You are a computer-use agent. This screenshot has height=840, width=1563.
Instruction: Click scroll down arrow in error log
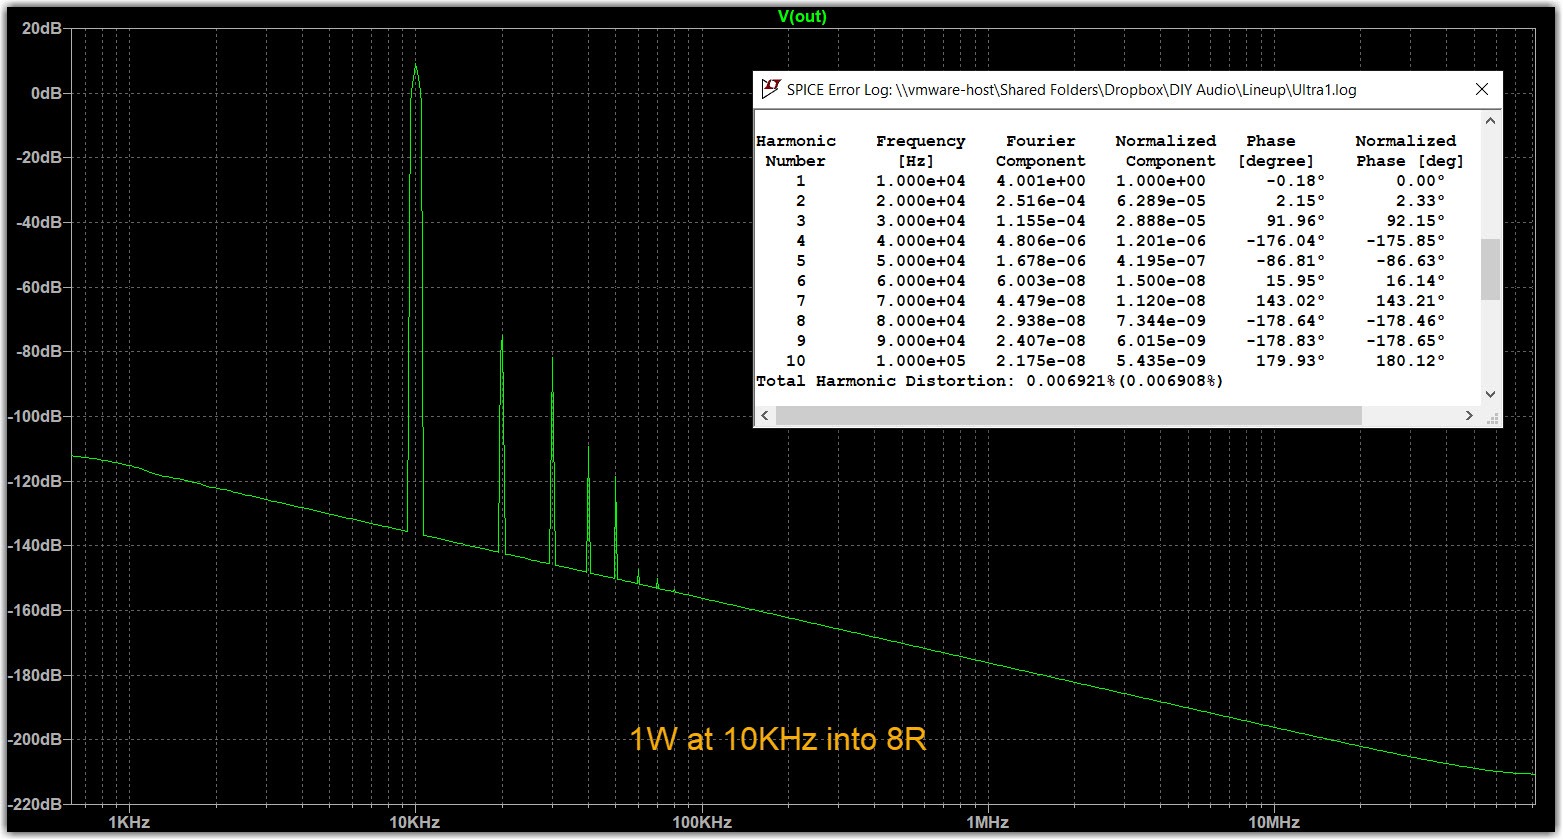(x=1490, y=394)
